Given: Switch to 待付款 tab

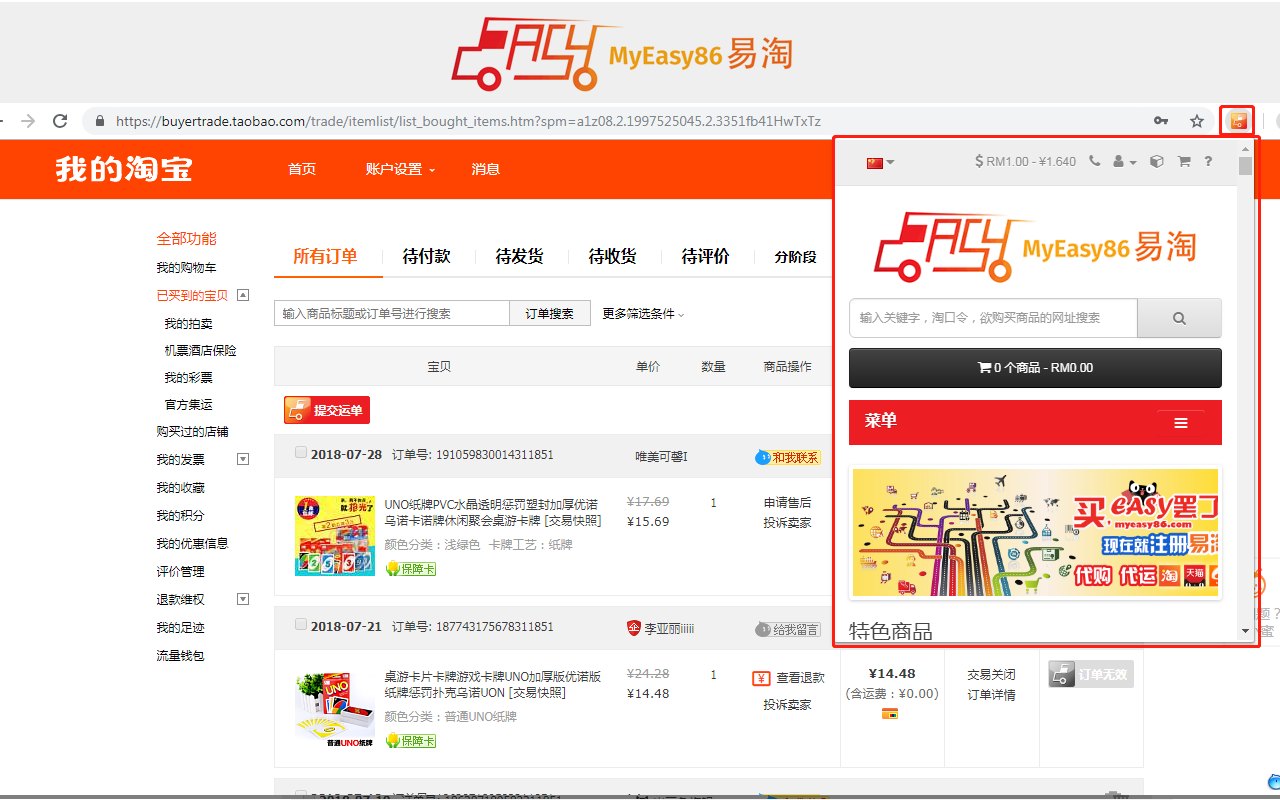Looking at the screenshot, I should [x=426, y=256].
